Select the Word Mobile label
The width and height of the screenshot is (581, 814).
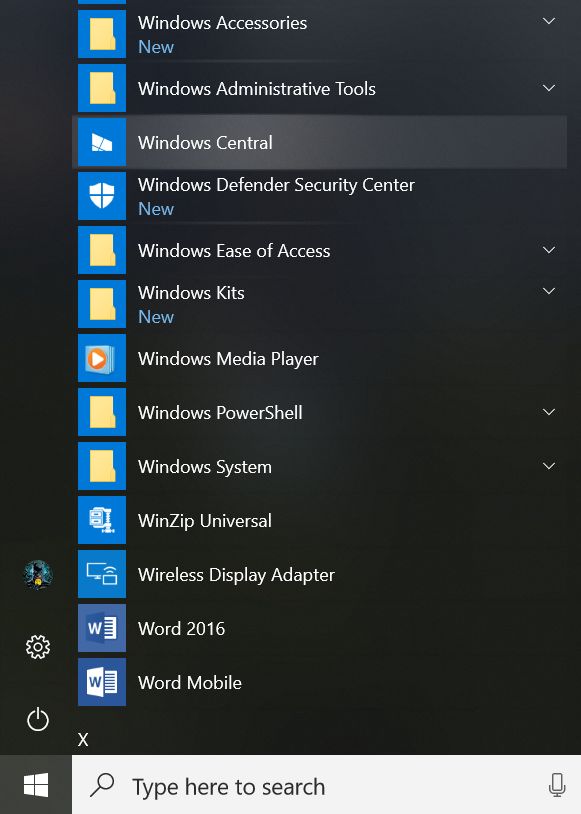coord(190,683)
